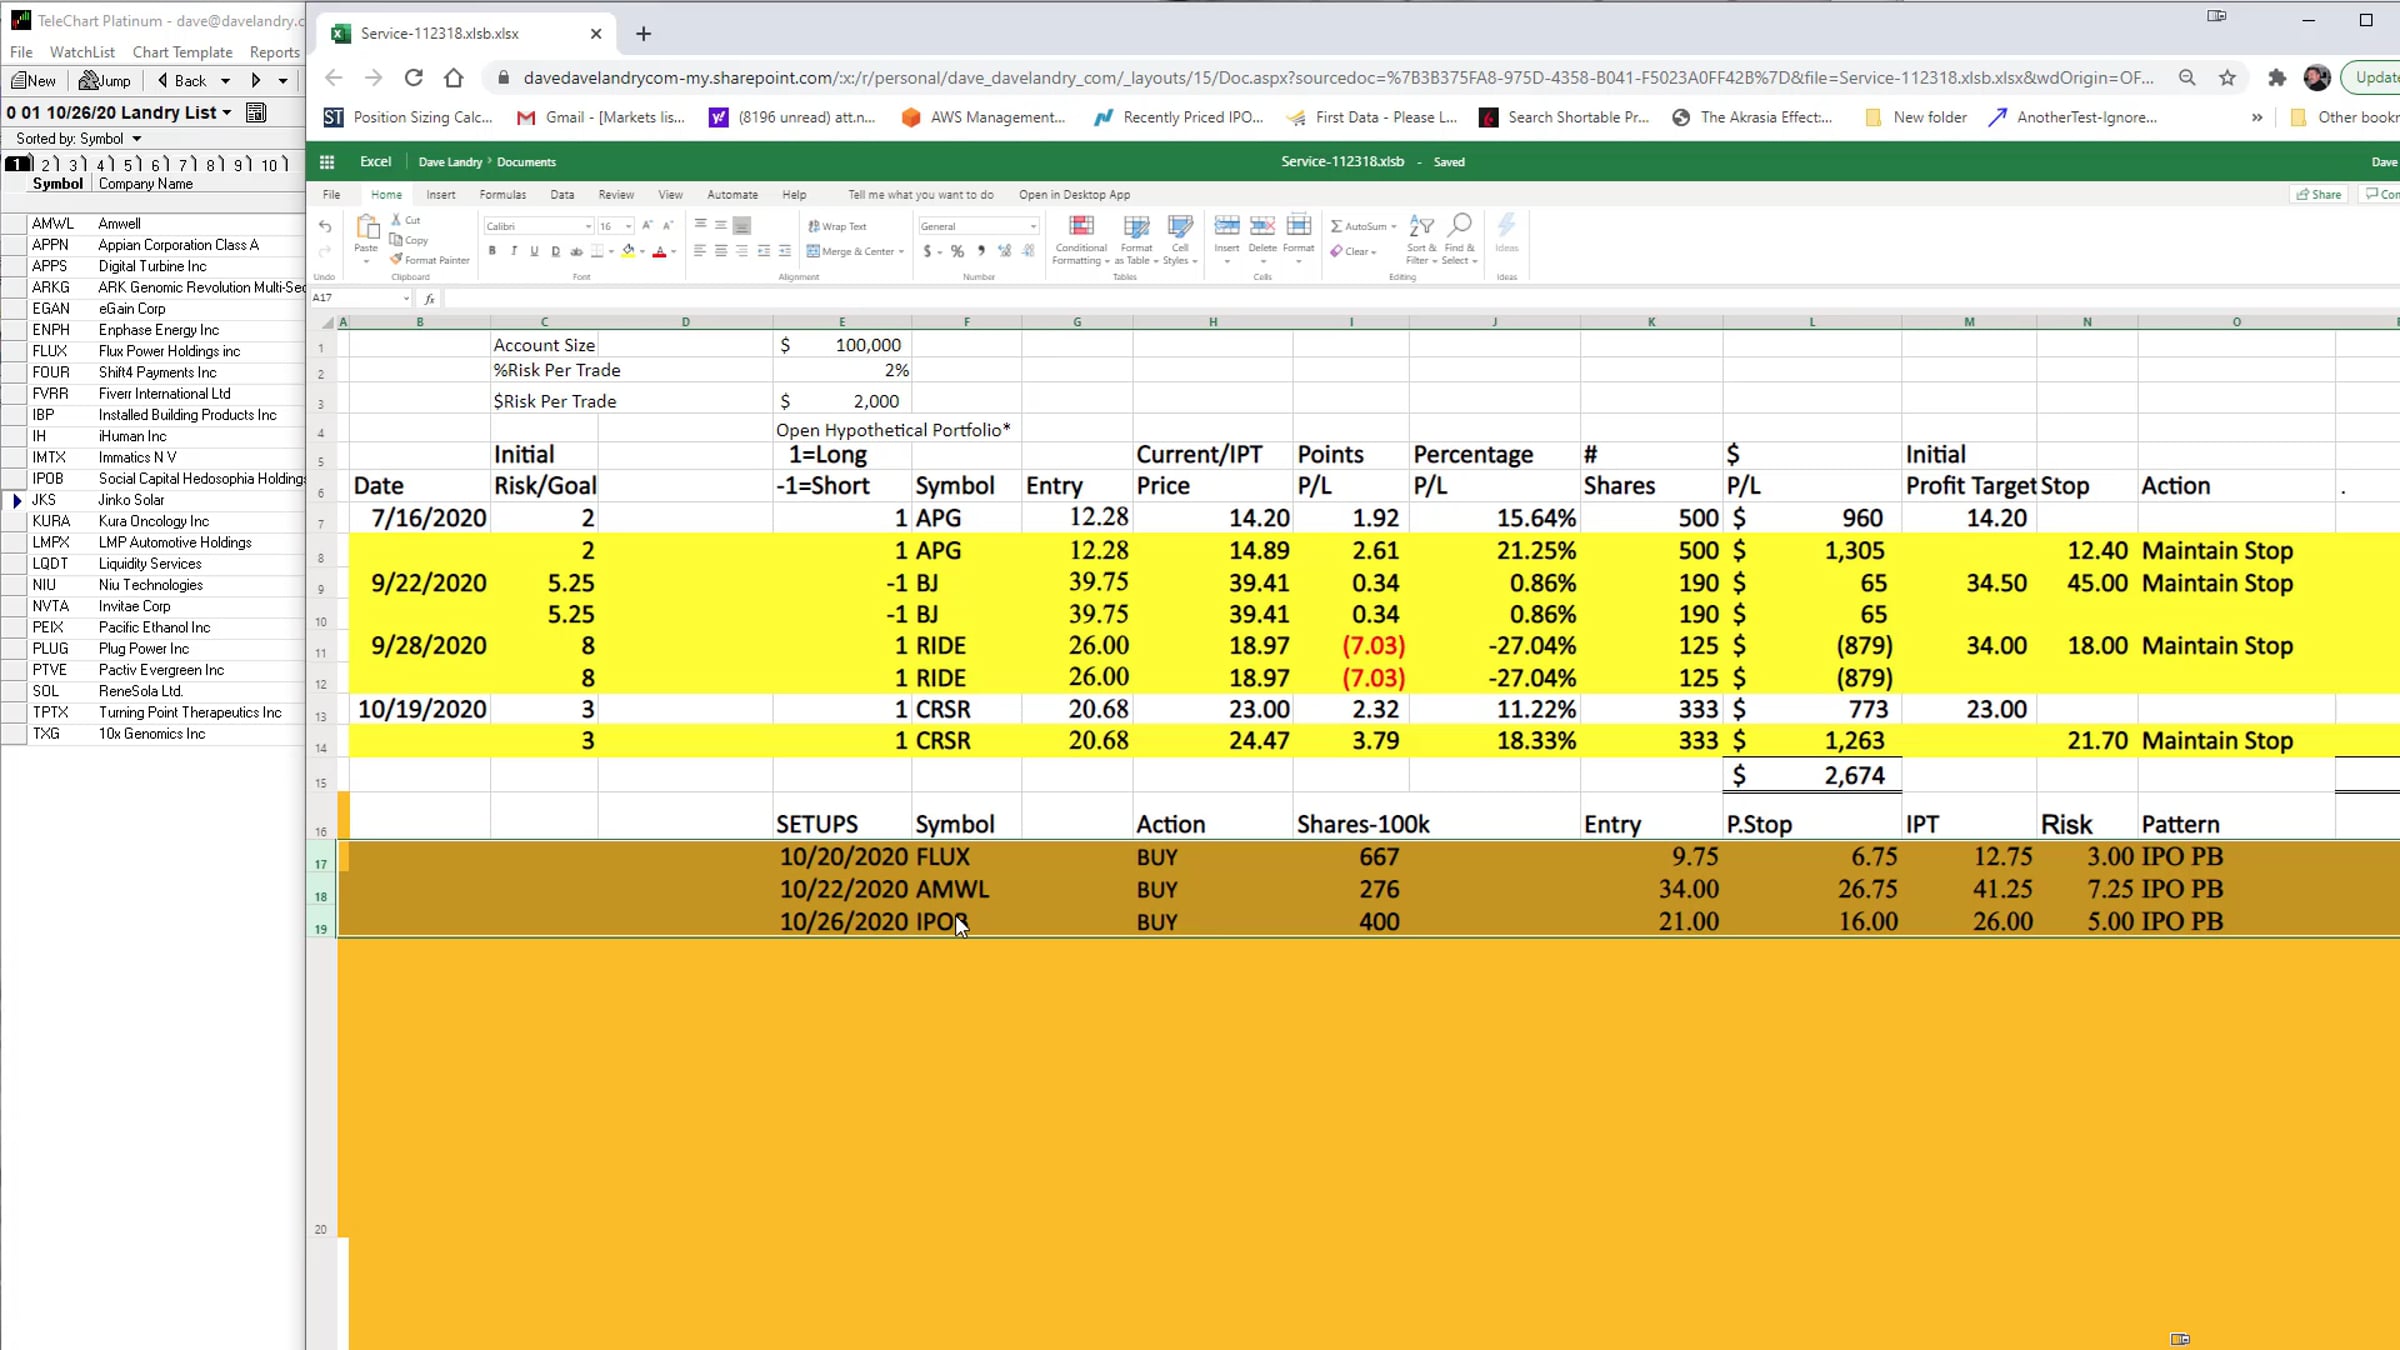Increase font size in the ribbon
2400x1350 pixels.
coord(647,226)
